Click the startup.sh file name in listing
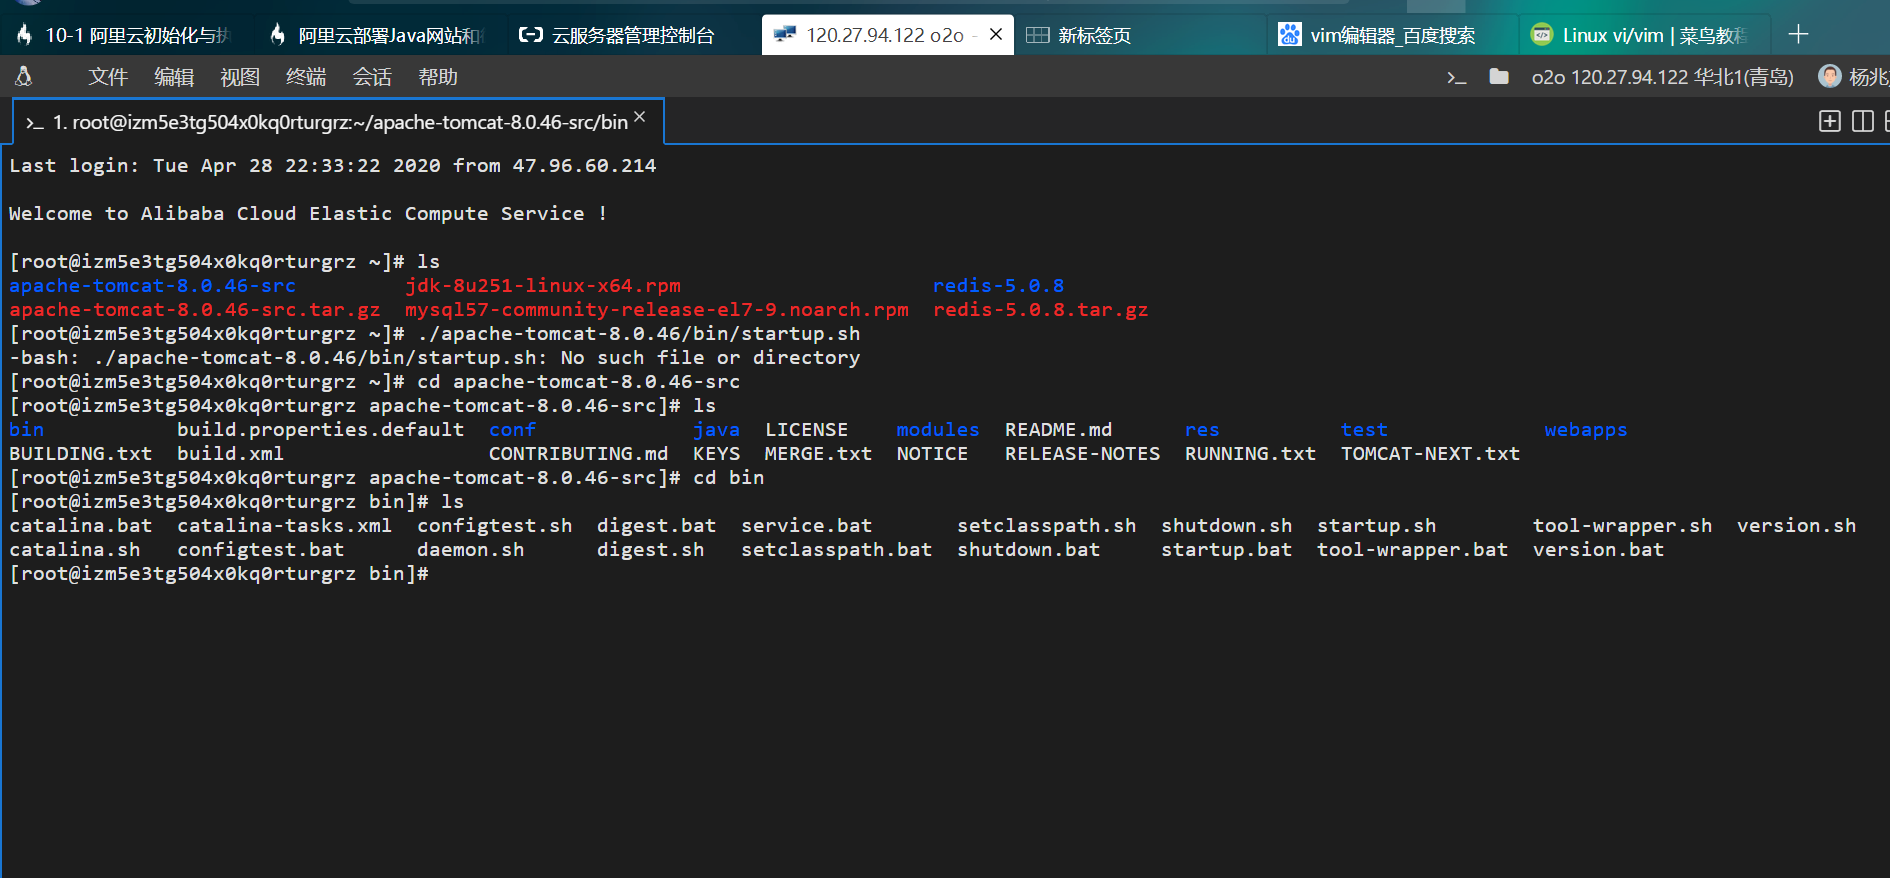This screenshot has width=1890, height=878. 1376,525
